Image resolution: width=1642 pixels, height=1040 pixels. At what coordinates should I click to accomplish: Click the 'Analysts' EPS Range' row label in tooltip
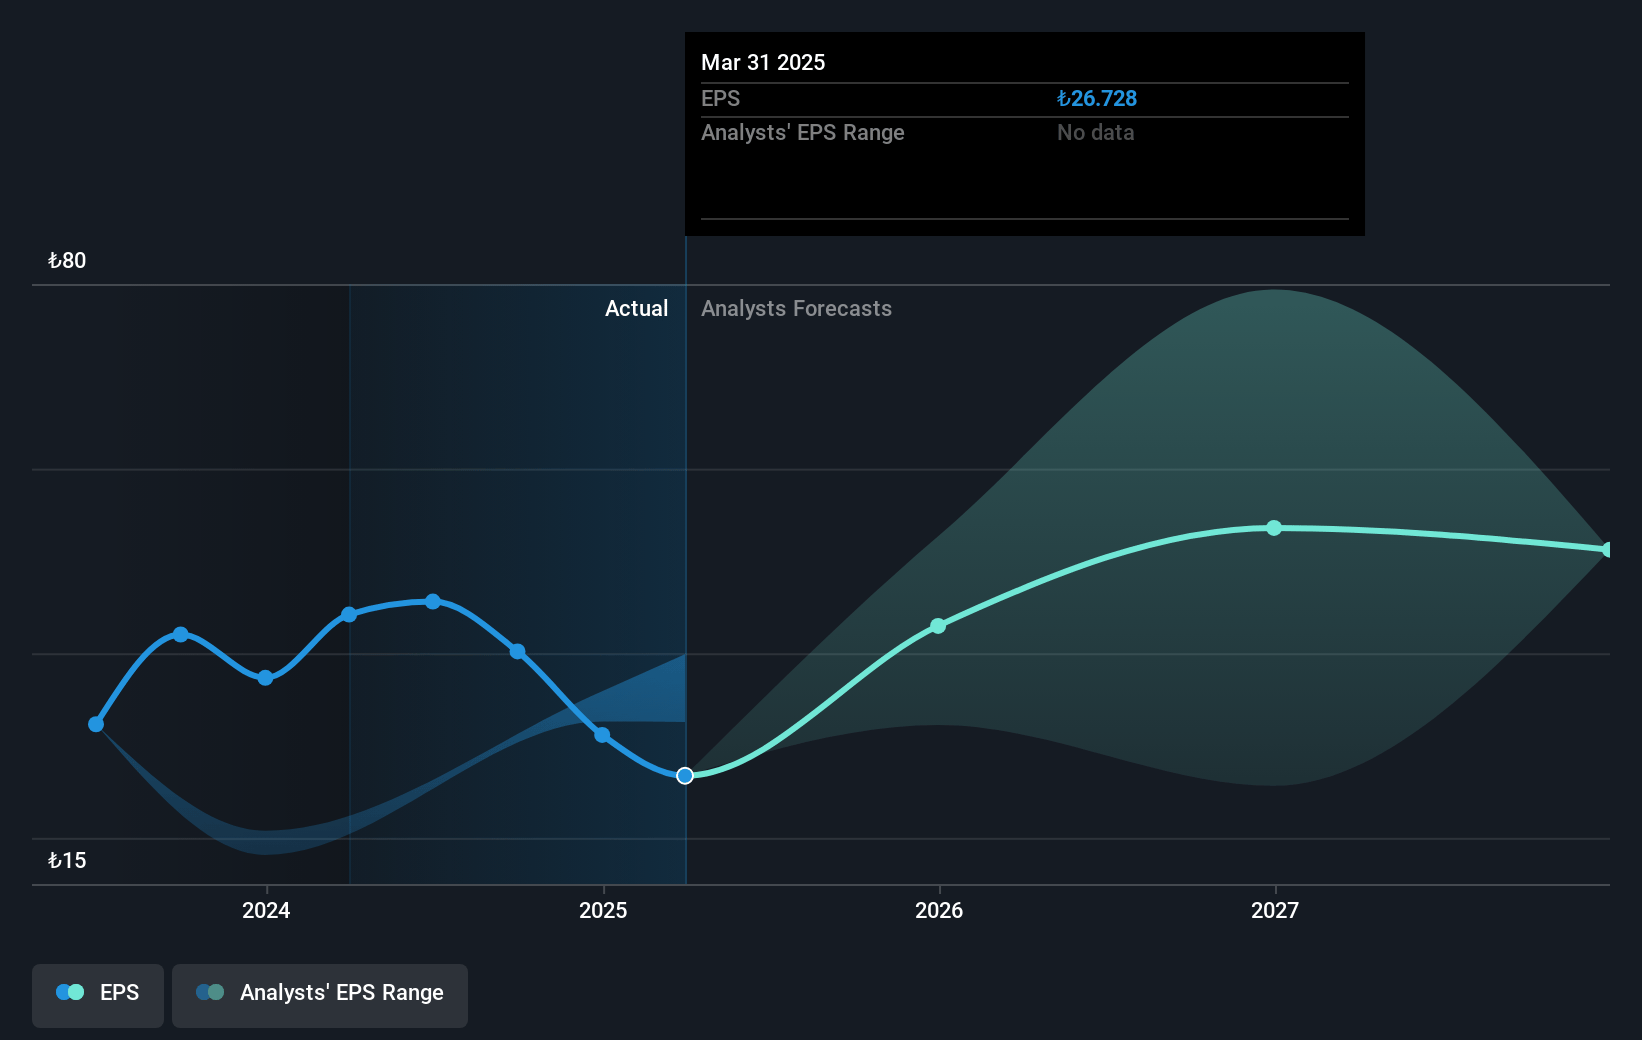coord(802,133)
